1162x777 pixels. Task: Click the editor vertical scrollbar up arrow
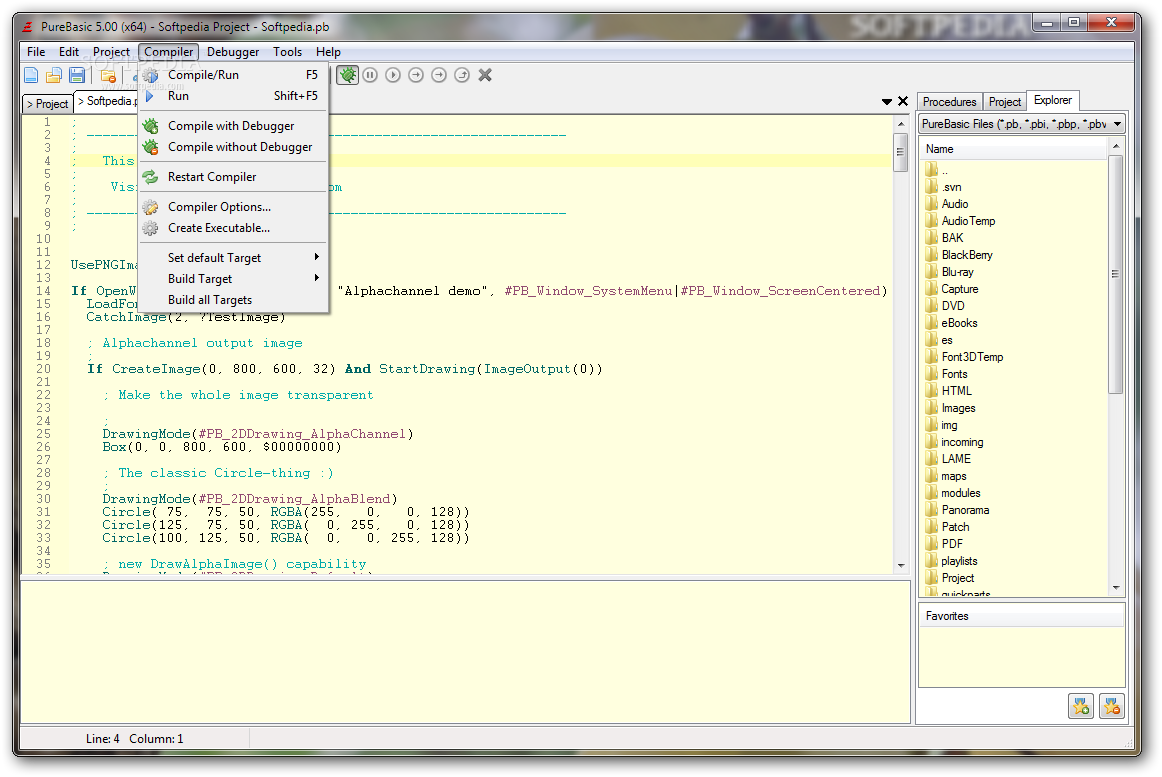coord(901,124)
